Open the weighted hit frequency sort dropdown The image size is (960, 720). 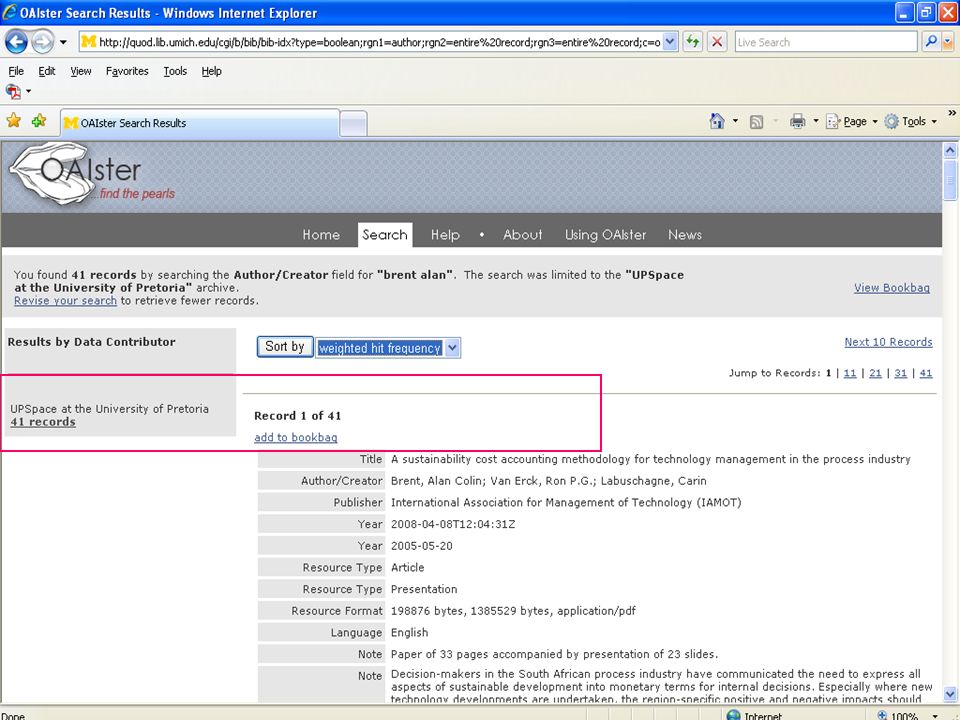(388, 348)
